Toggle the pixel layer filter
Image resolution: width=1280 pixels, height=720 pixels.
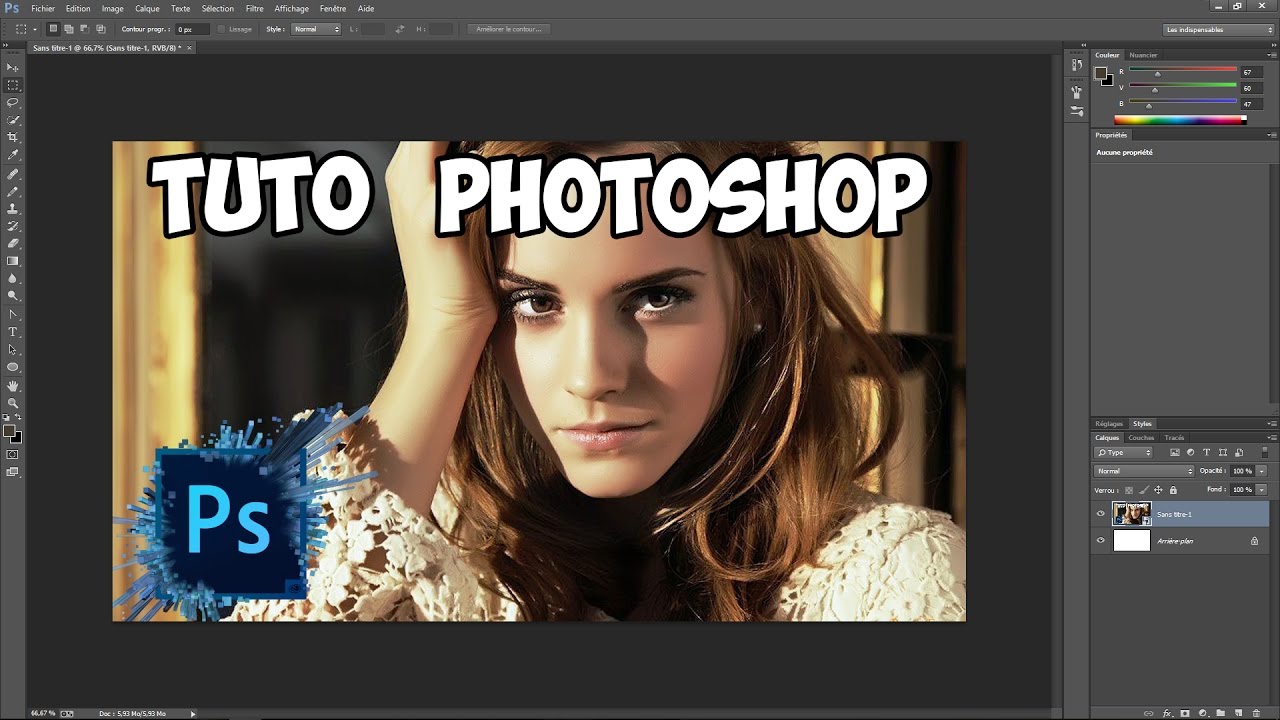pyautogui.click(x=1175, y=453)
